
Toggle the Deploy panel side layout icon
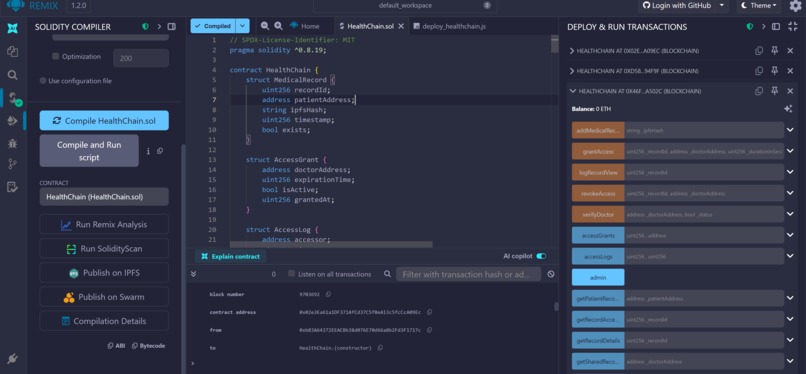[x=776, y=27]
